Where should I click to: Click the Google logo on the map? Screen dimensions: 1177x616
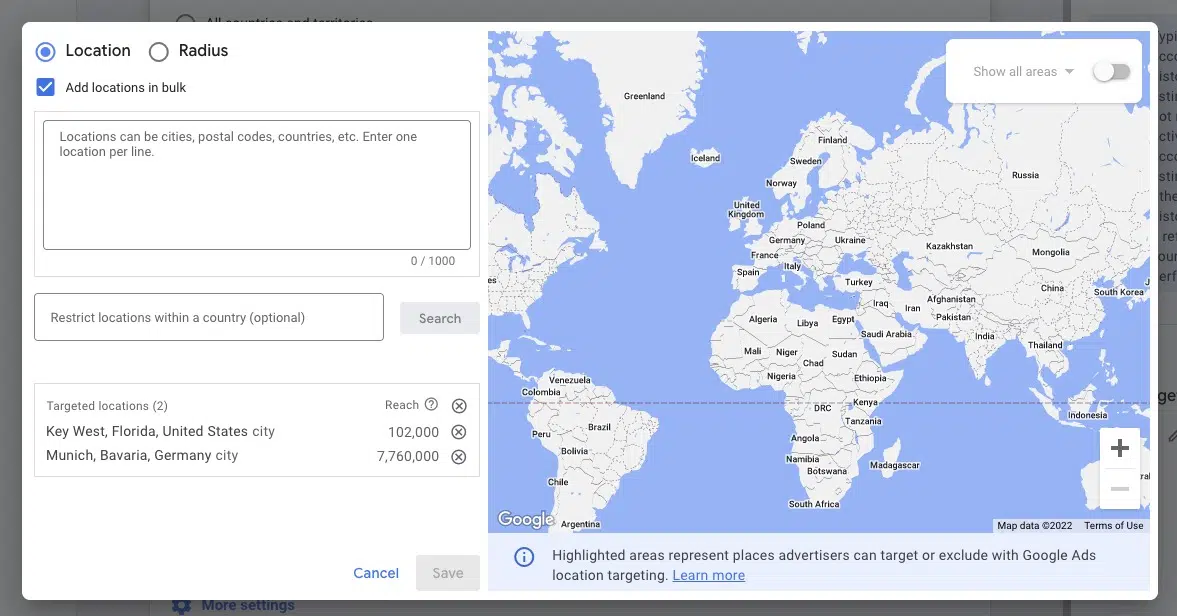point(524,518)
